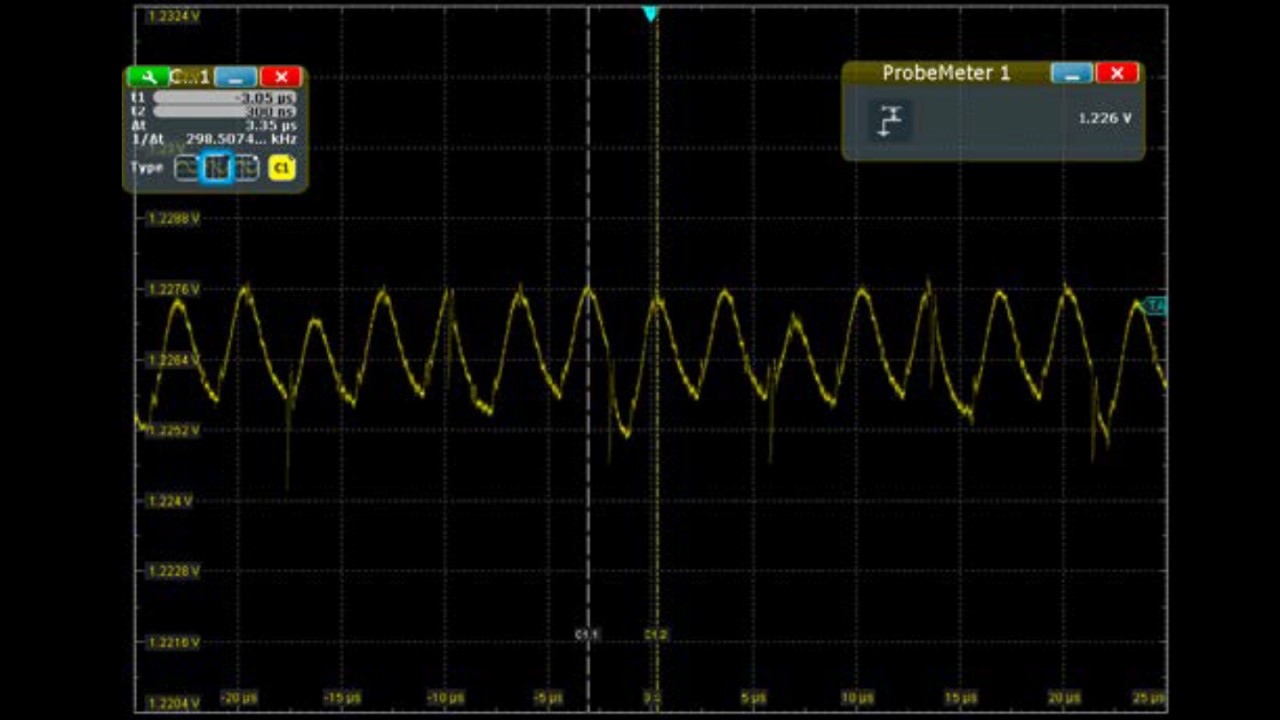
Task: Select the second cursor label at bottom of grid
Action: point(656,634)
